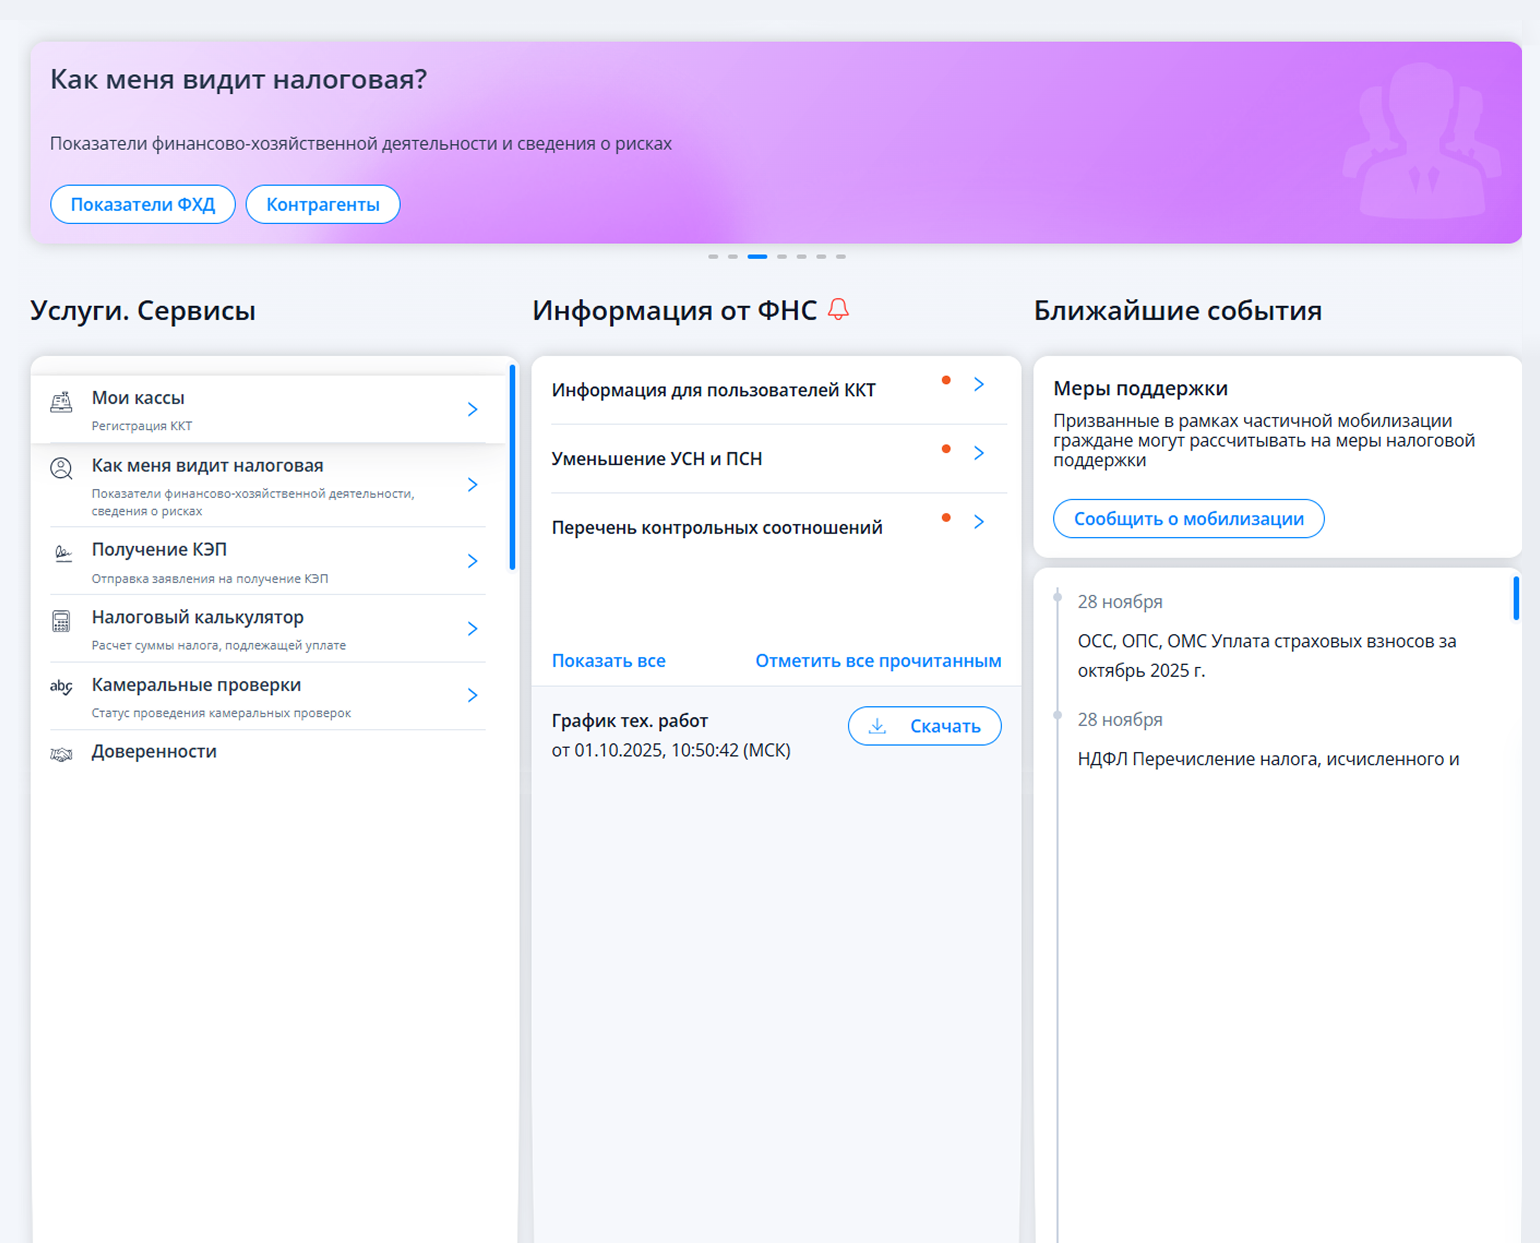Click Сообщить о мобилизации button

click(1189, 518)
